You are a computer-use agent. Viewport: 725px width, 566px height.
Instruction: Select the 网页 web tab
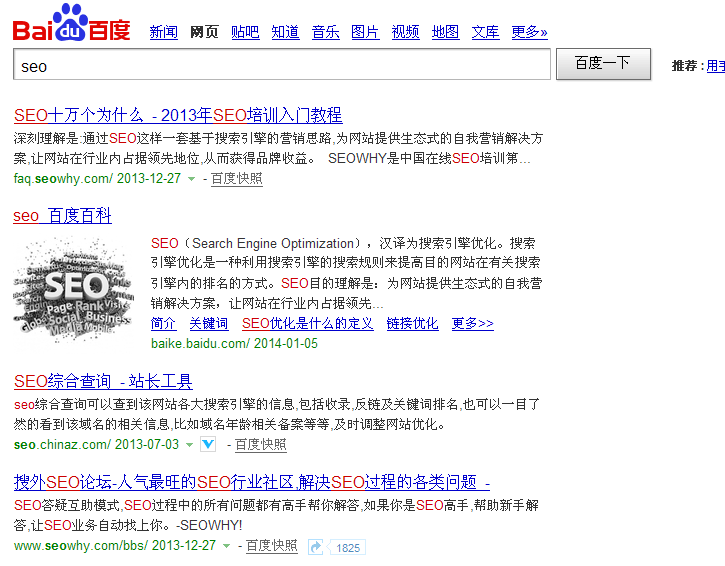tap(204, 32)
